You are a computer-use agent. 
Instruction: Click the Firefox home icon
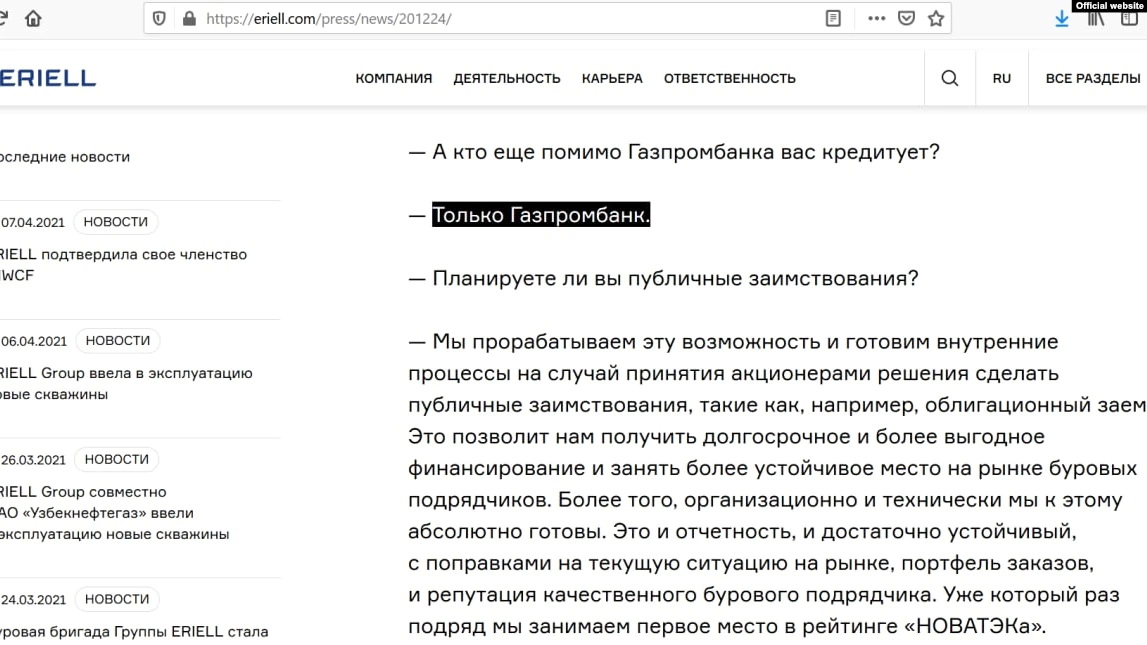point(33,19)
